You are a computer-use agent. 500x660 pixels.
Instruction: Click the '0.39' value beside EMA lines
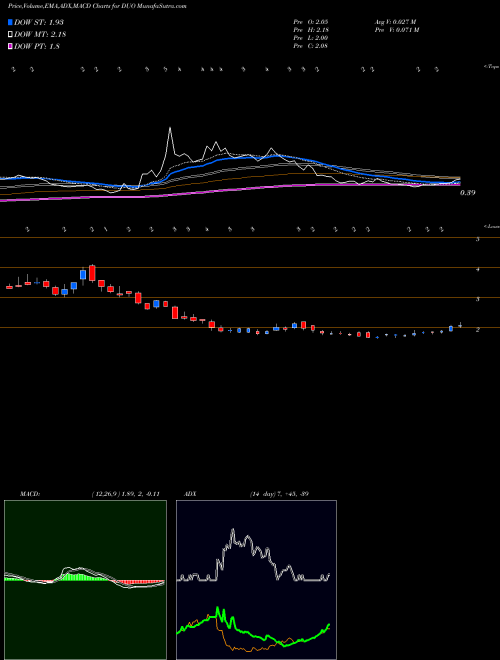point(467,193)
